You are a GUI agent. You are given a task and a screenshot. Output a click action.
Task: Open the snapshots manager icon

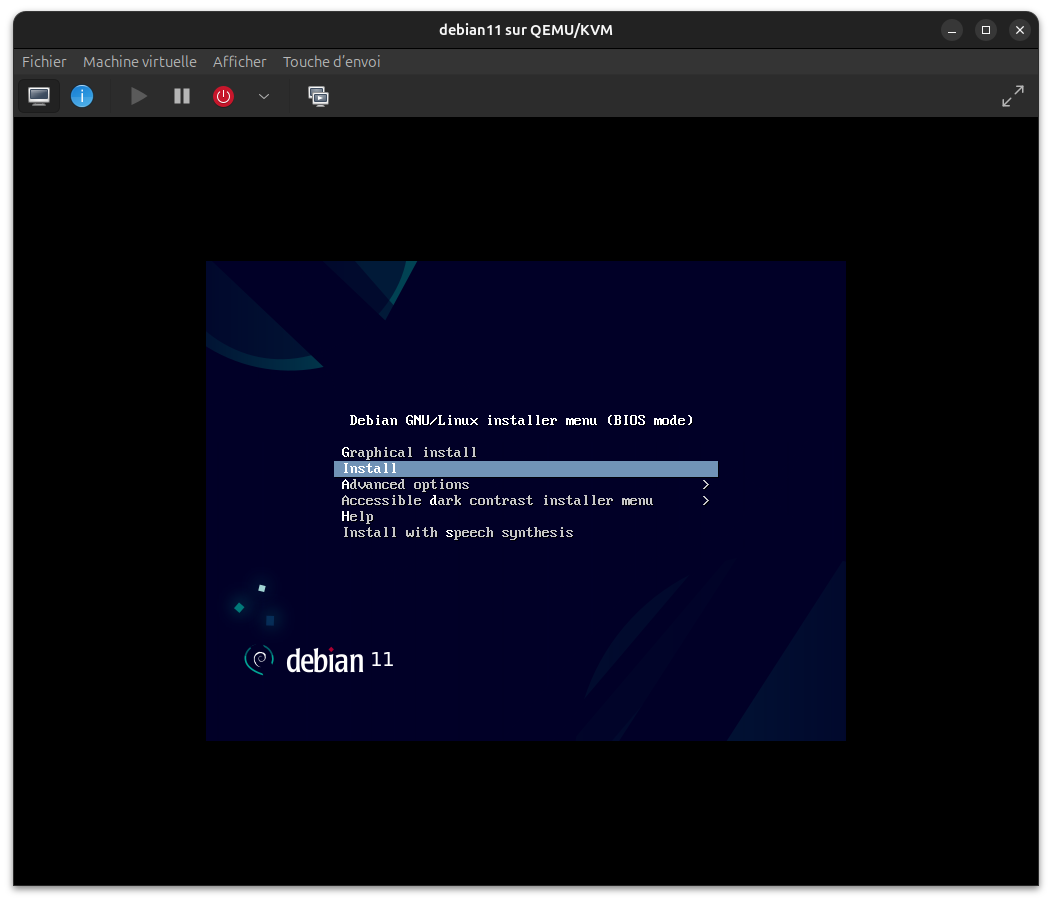pyautogui.click(x=318, y=96)
